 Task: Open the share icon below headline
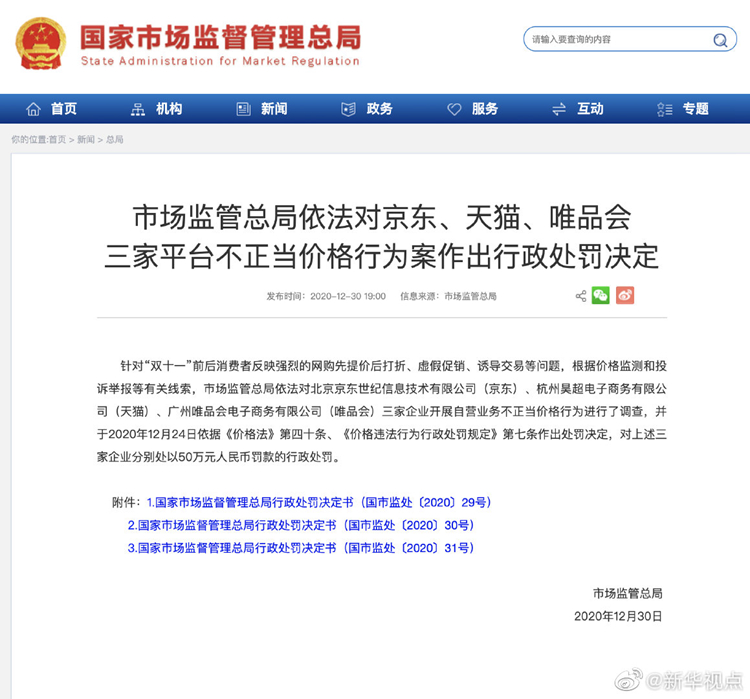click(581, 296)
